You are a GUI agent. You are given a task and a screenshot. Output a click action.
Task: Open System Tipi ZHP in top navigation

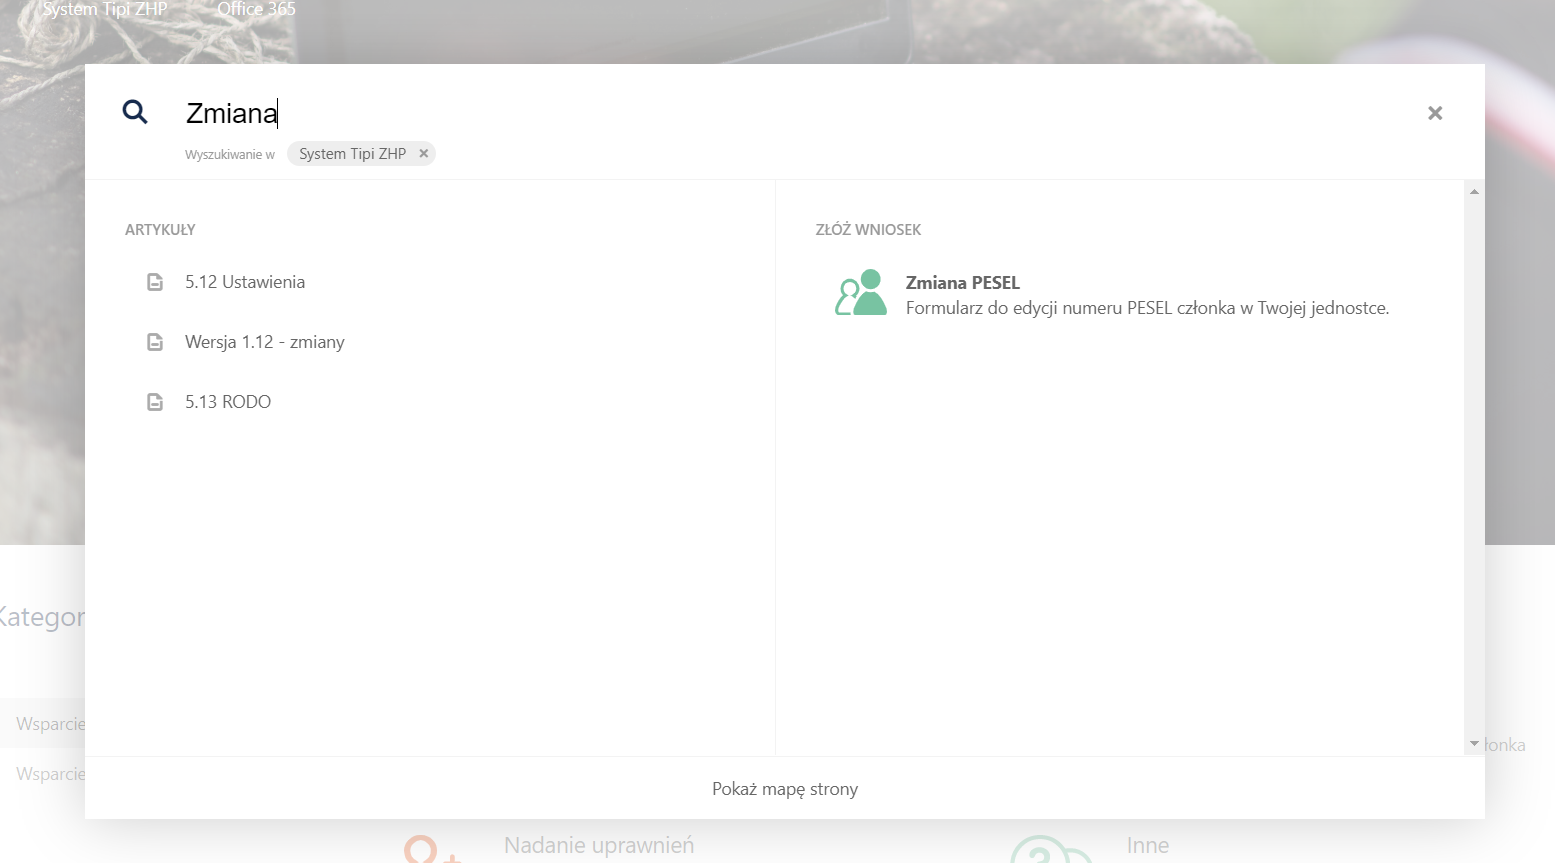(x=105, y=9)
